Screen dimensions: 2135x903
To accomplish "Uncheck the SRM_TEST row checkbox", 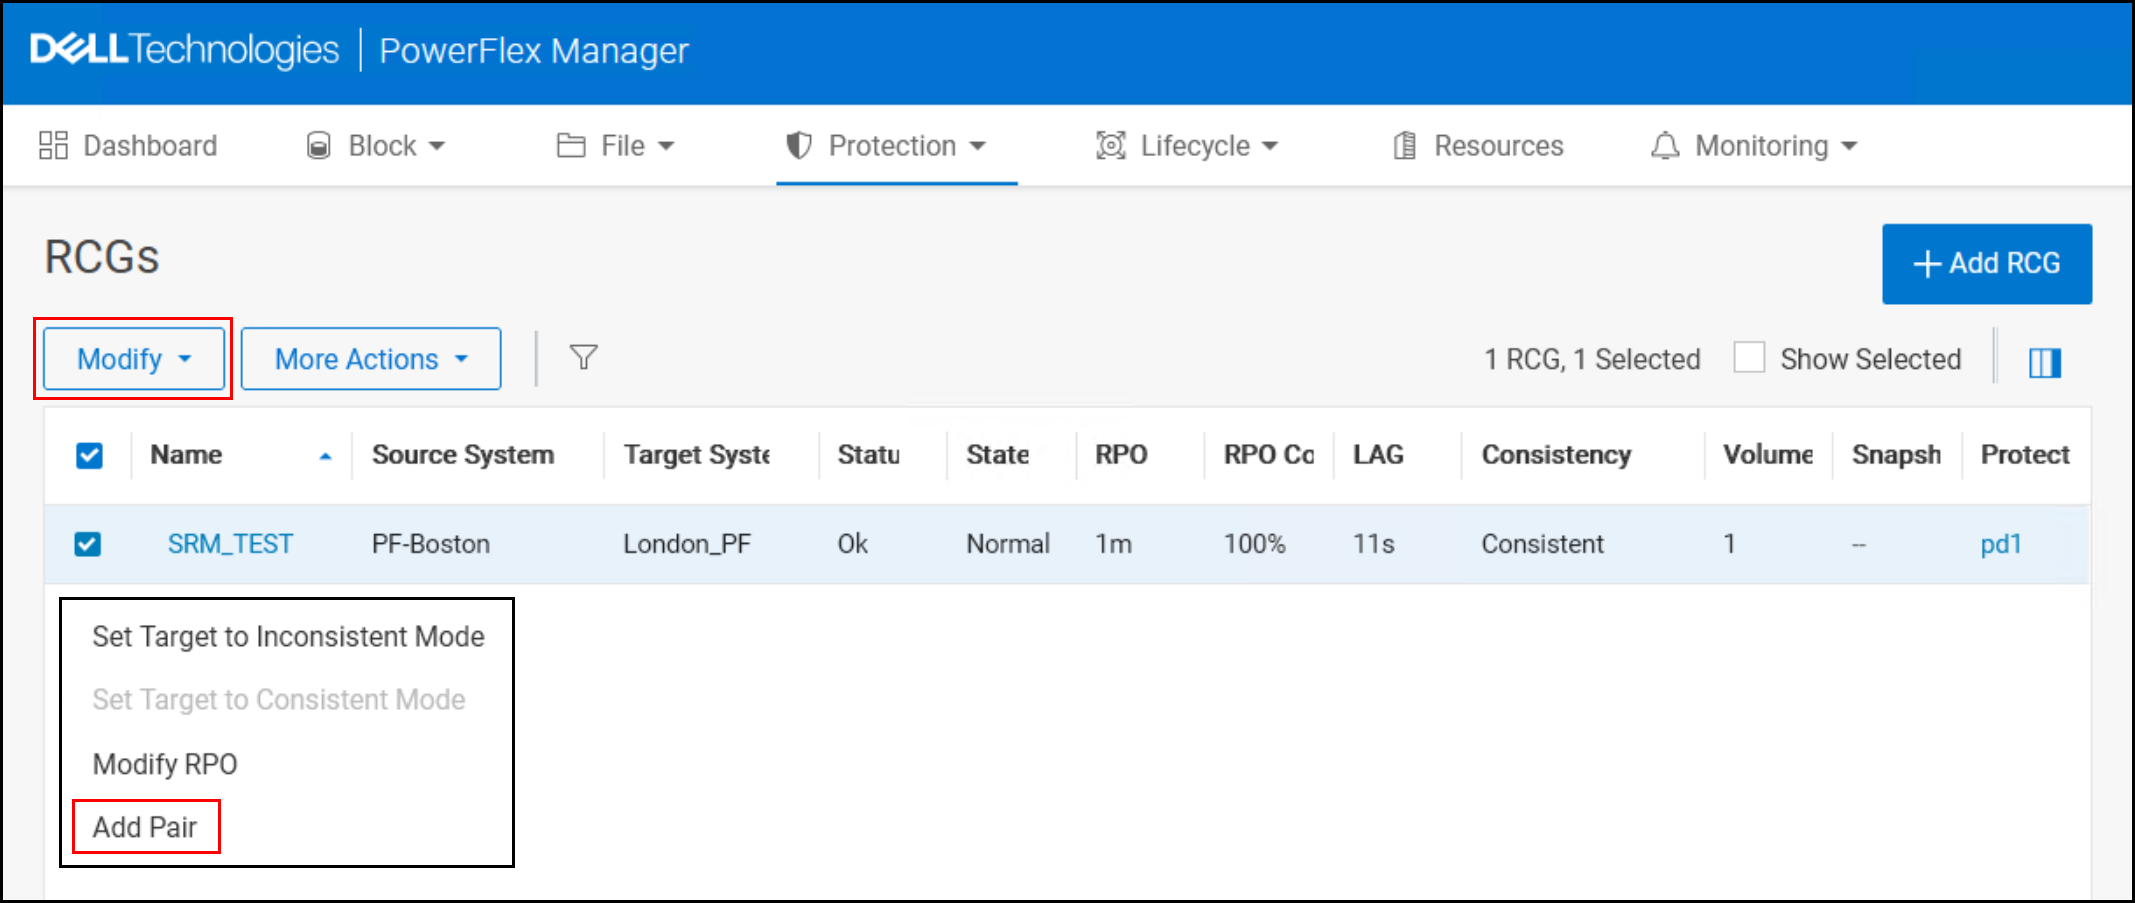I will (x=88, y=544).
